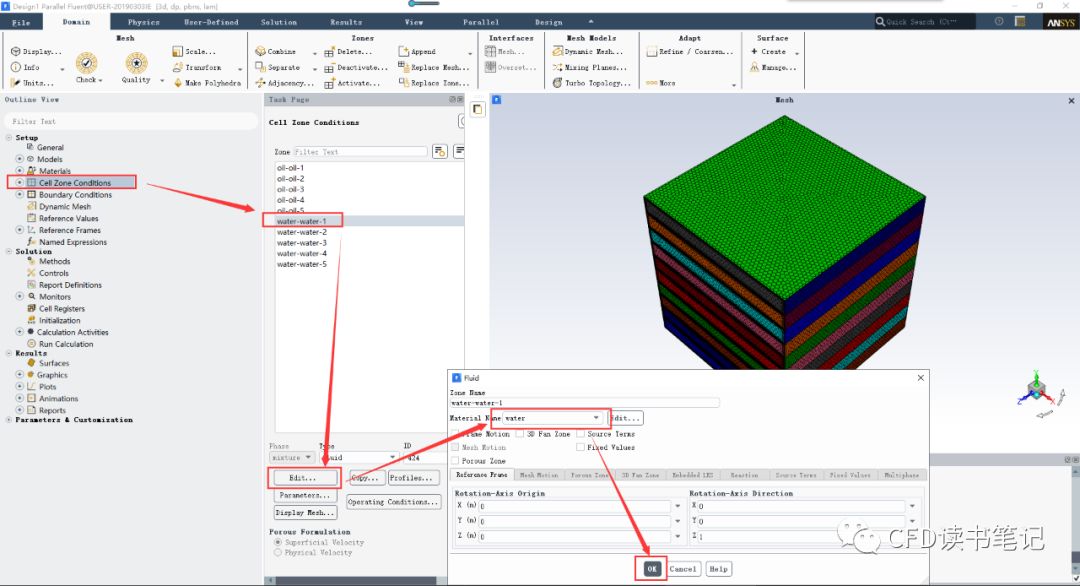Enable the 3D Fan Zone checkbox
This screenshot has width=1080, height=586.
tap(520, 434)
